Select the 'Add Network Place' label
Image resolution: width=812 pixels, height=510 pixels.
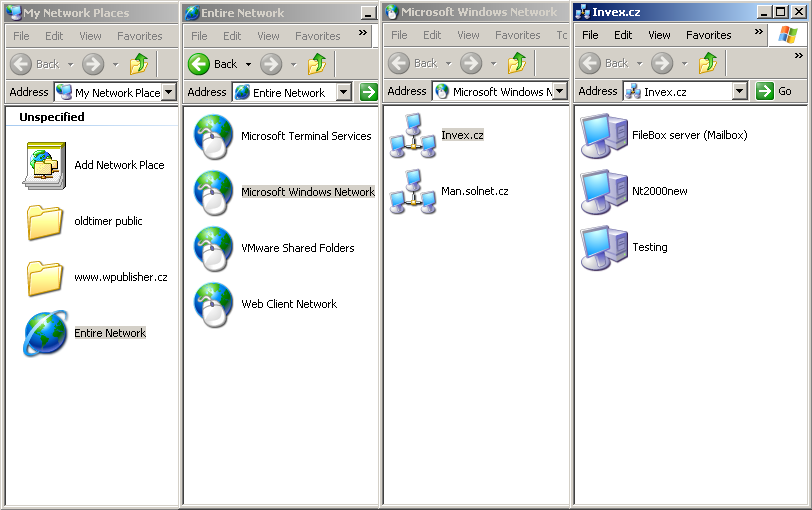(119, 165)
